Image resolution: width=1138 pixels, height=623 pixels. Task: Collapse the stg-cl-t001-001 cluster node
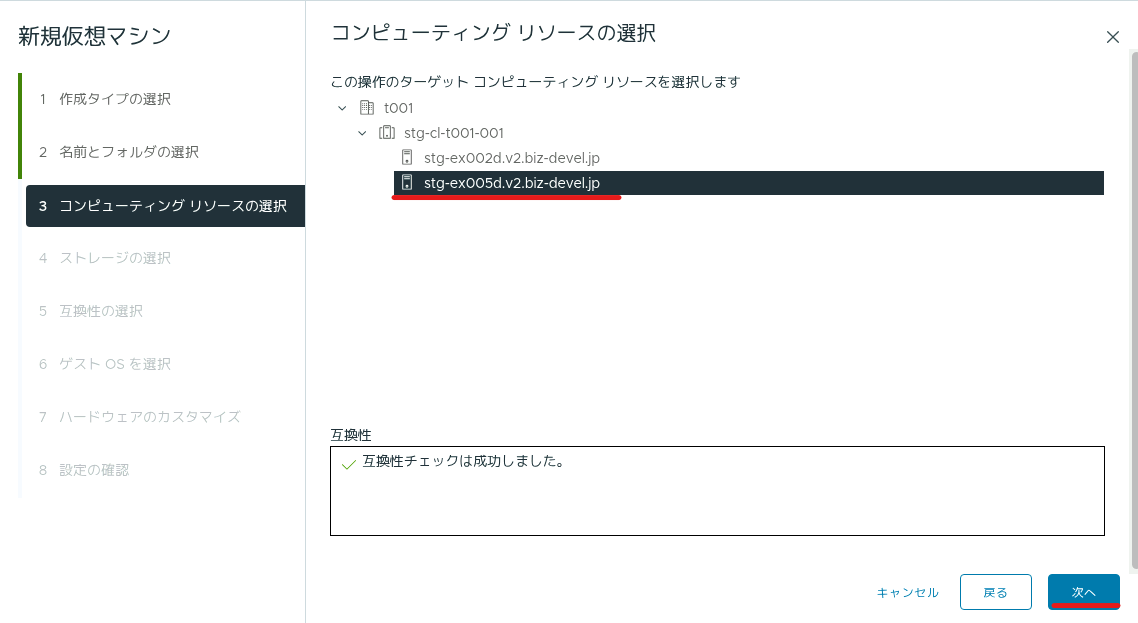[x=362, y=133]
